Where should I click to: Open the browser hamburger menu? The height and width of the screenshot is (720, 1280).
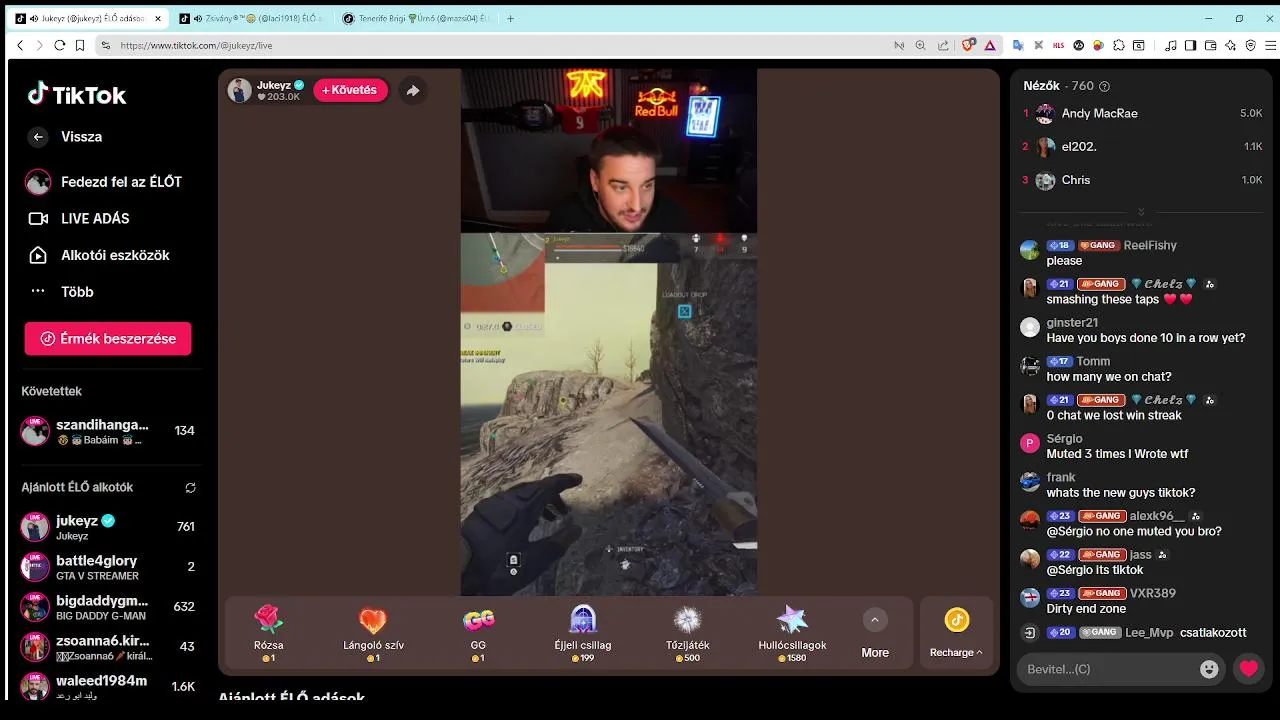coord(1271,45)
